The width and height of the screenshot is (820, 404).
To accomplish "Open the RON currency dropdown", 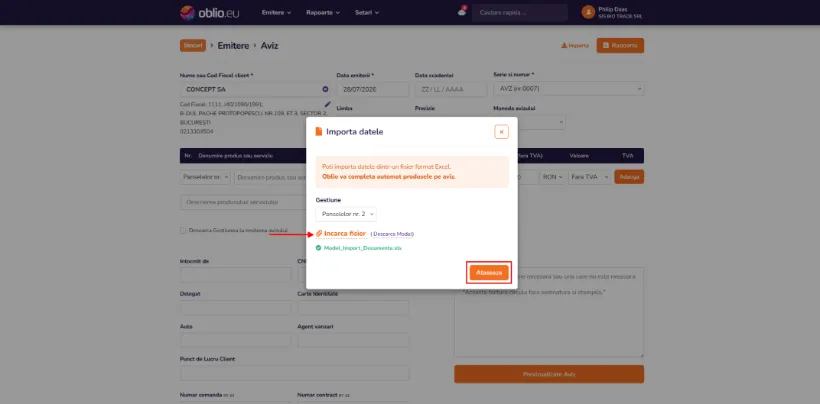I will pyautogui.click(x=552, y=177).
